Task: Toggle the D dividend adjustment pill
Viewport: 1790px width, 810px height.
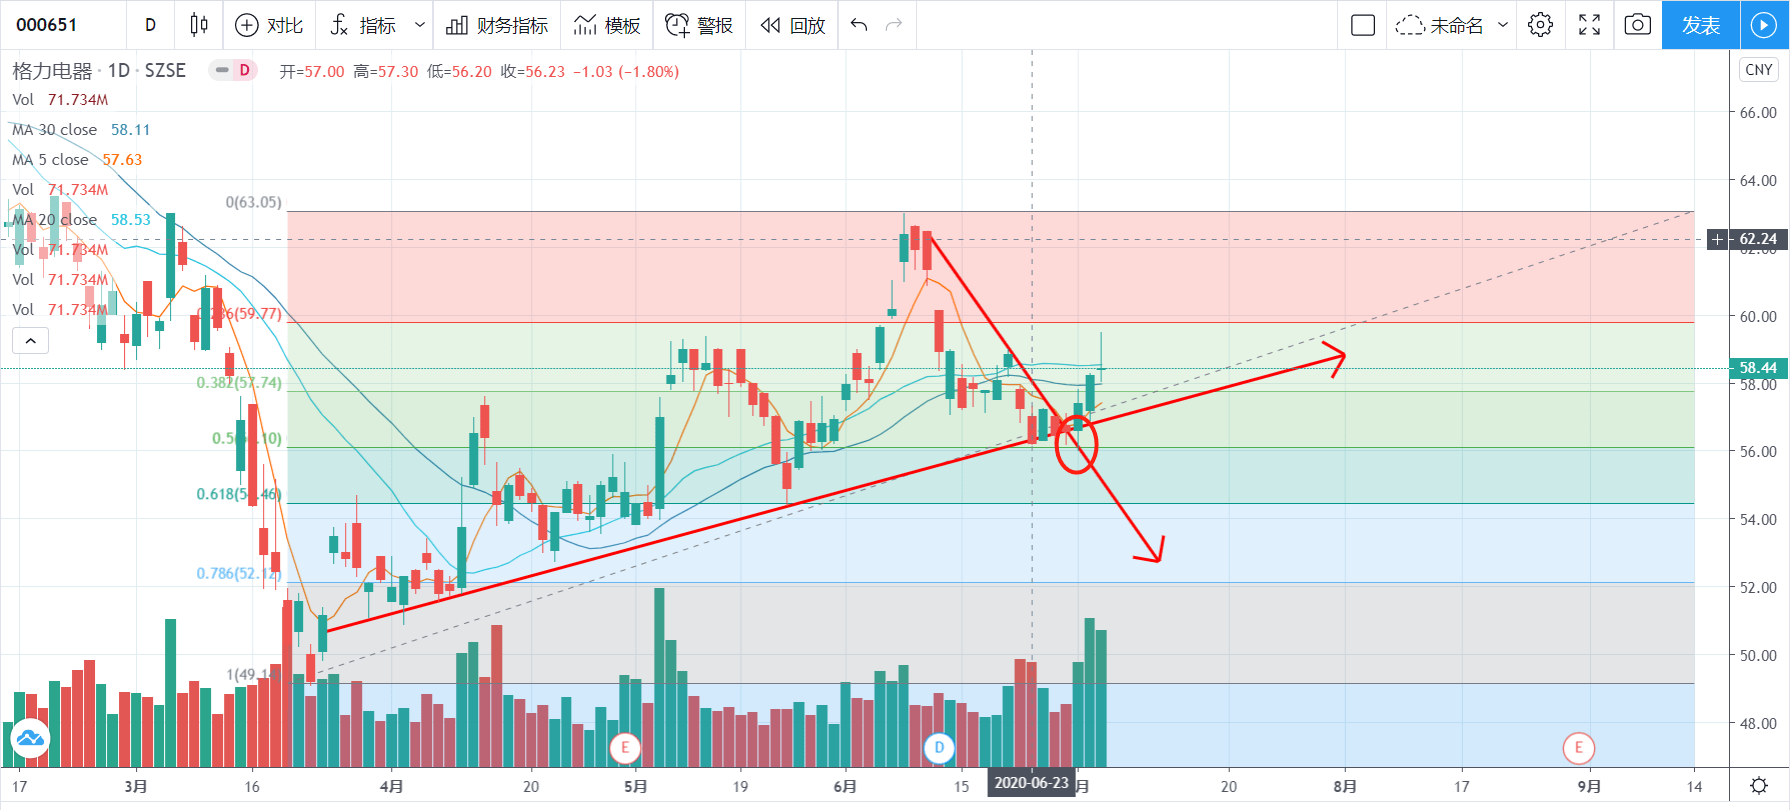Action: click(x=233, y=70)
